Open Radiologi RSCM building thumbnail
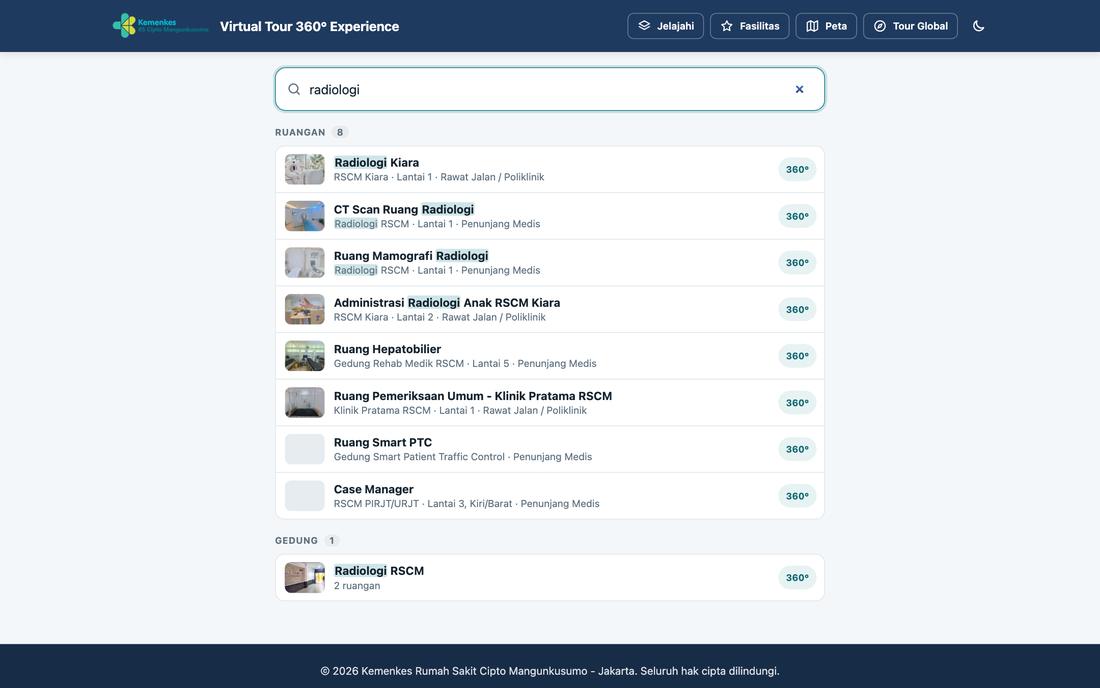This screenshot has width=1100, height=688. 304,577
